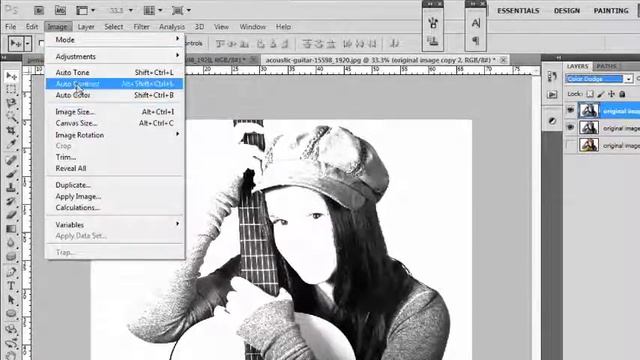Select the Lasso tool

[11, 103]
